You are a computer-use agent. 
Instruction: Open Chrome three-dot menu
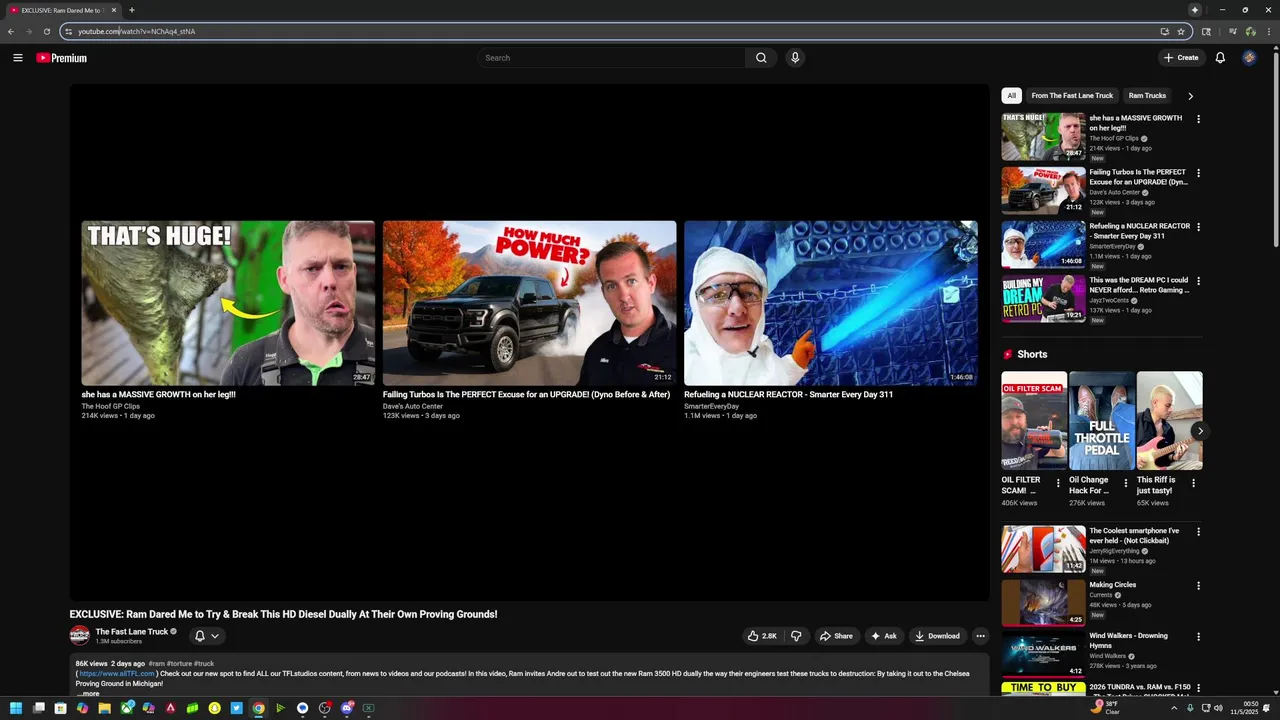pos(1269,31)
